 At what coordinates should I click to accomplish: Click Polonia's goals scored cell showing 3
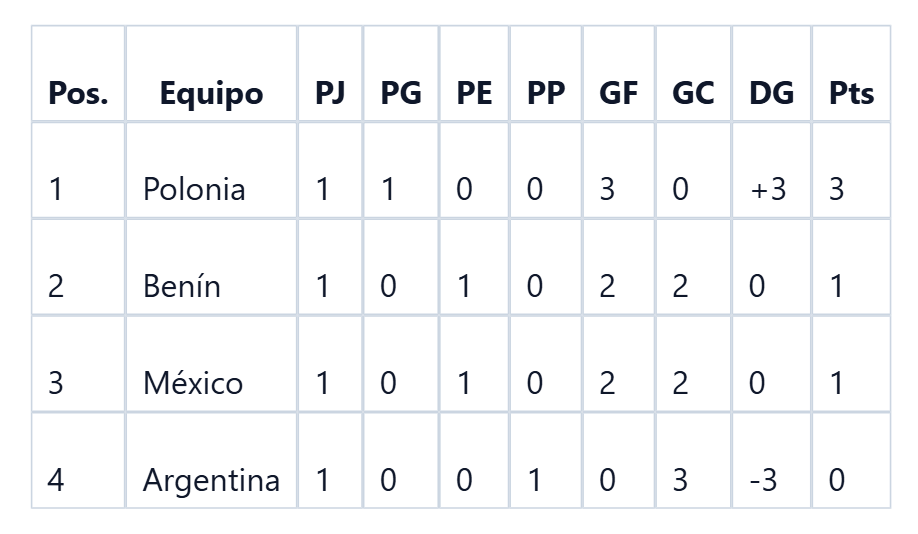point(619,170)
